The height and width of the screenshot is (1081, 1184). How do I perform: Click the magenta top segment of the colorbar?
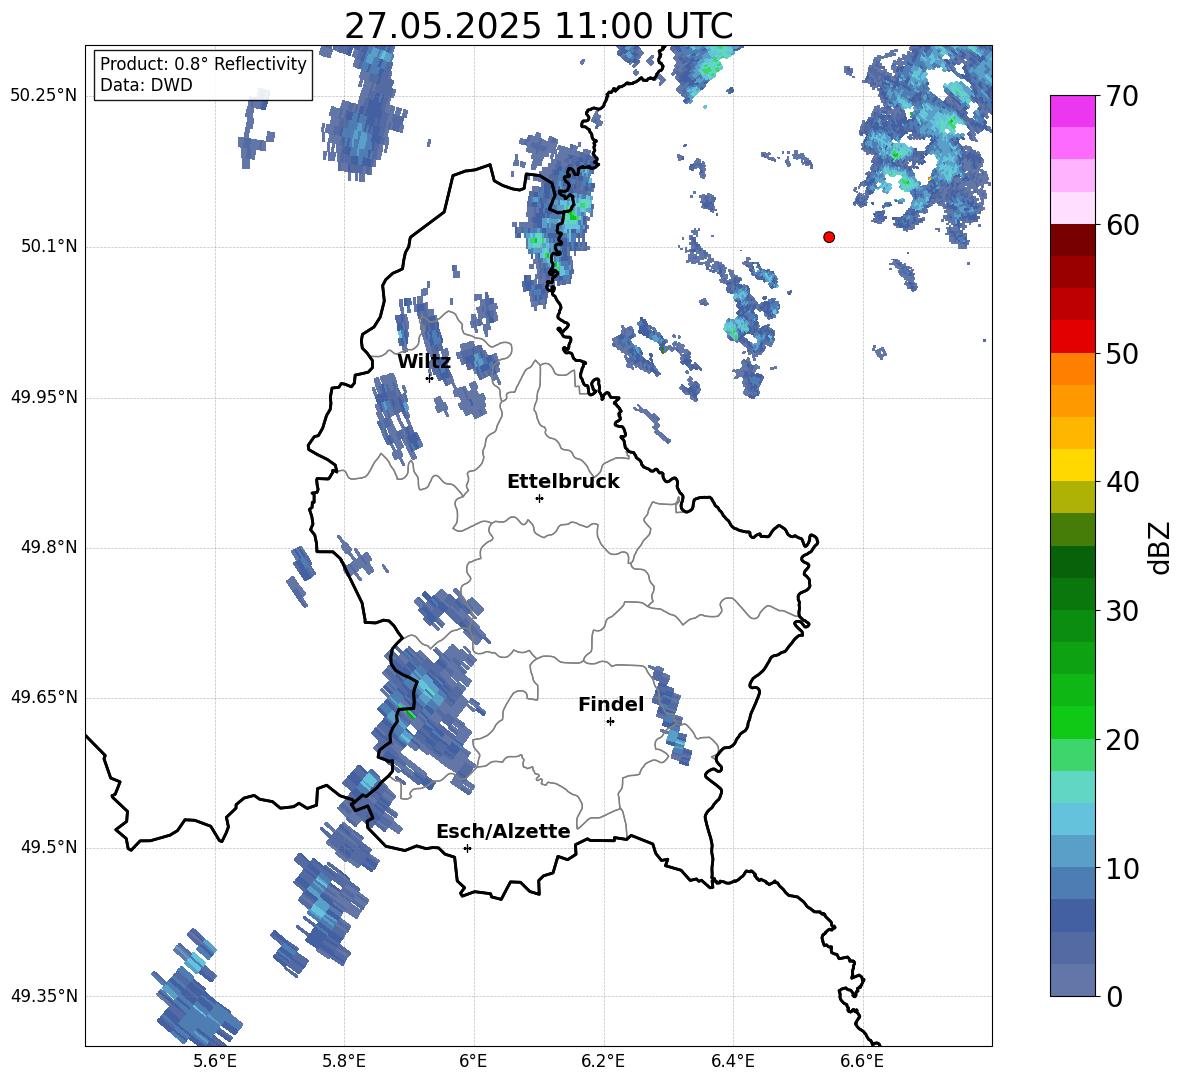1072,111
